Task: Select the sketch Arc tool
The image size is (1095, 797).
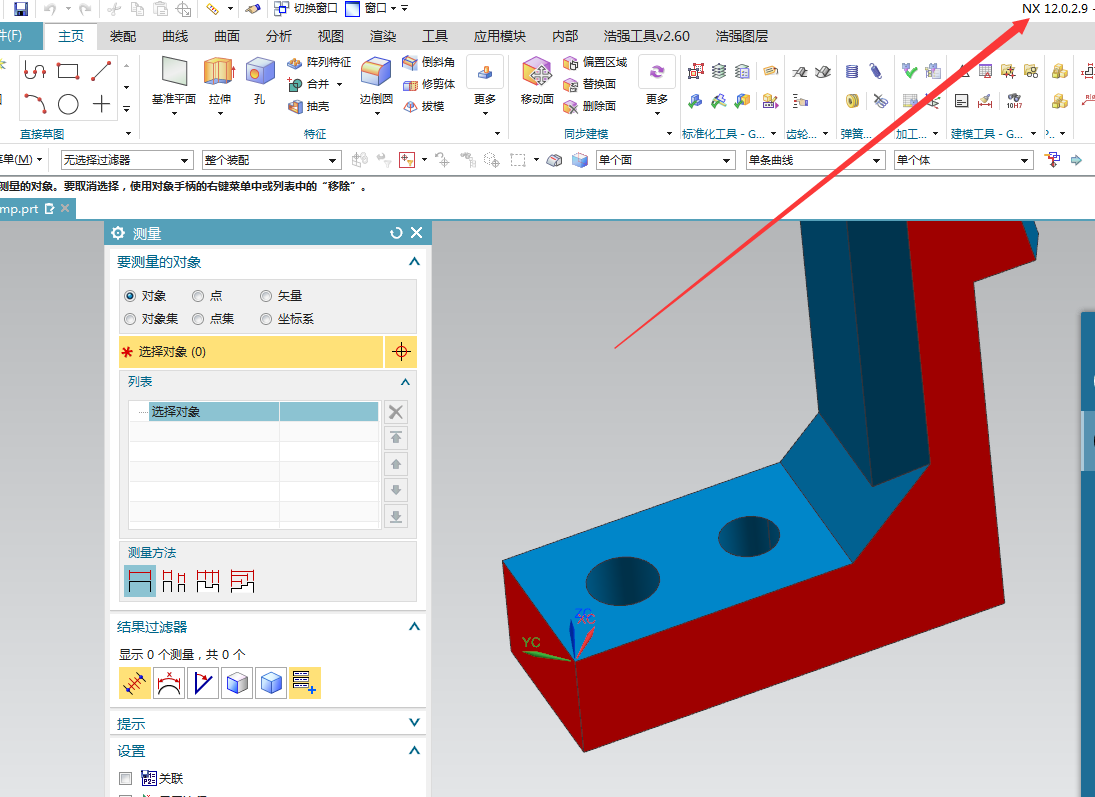Action: coord(34,104)
